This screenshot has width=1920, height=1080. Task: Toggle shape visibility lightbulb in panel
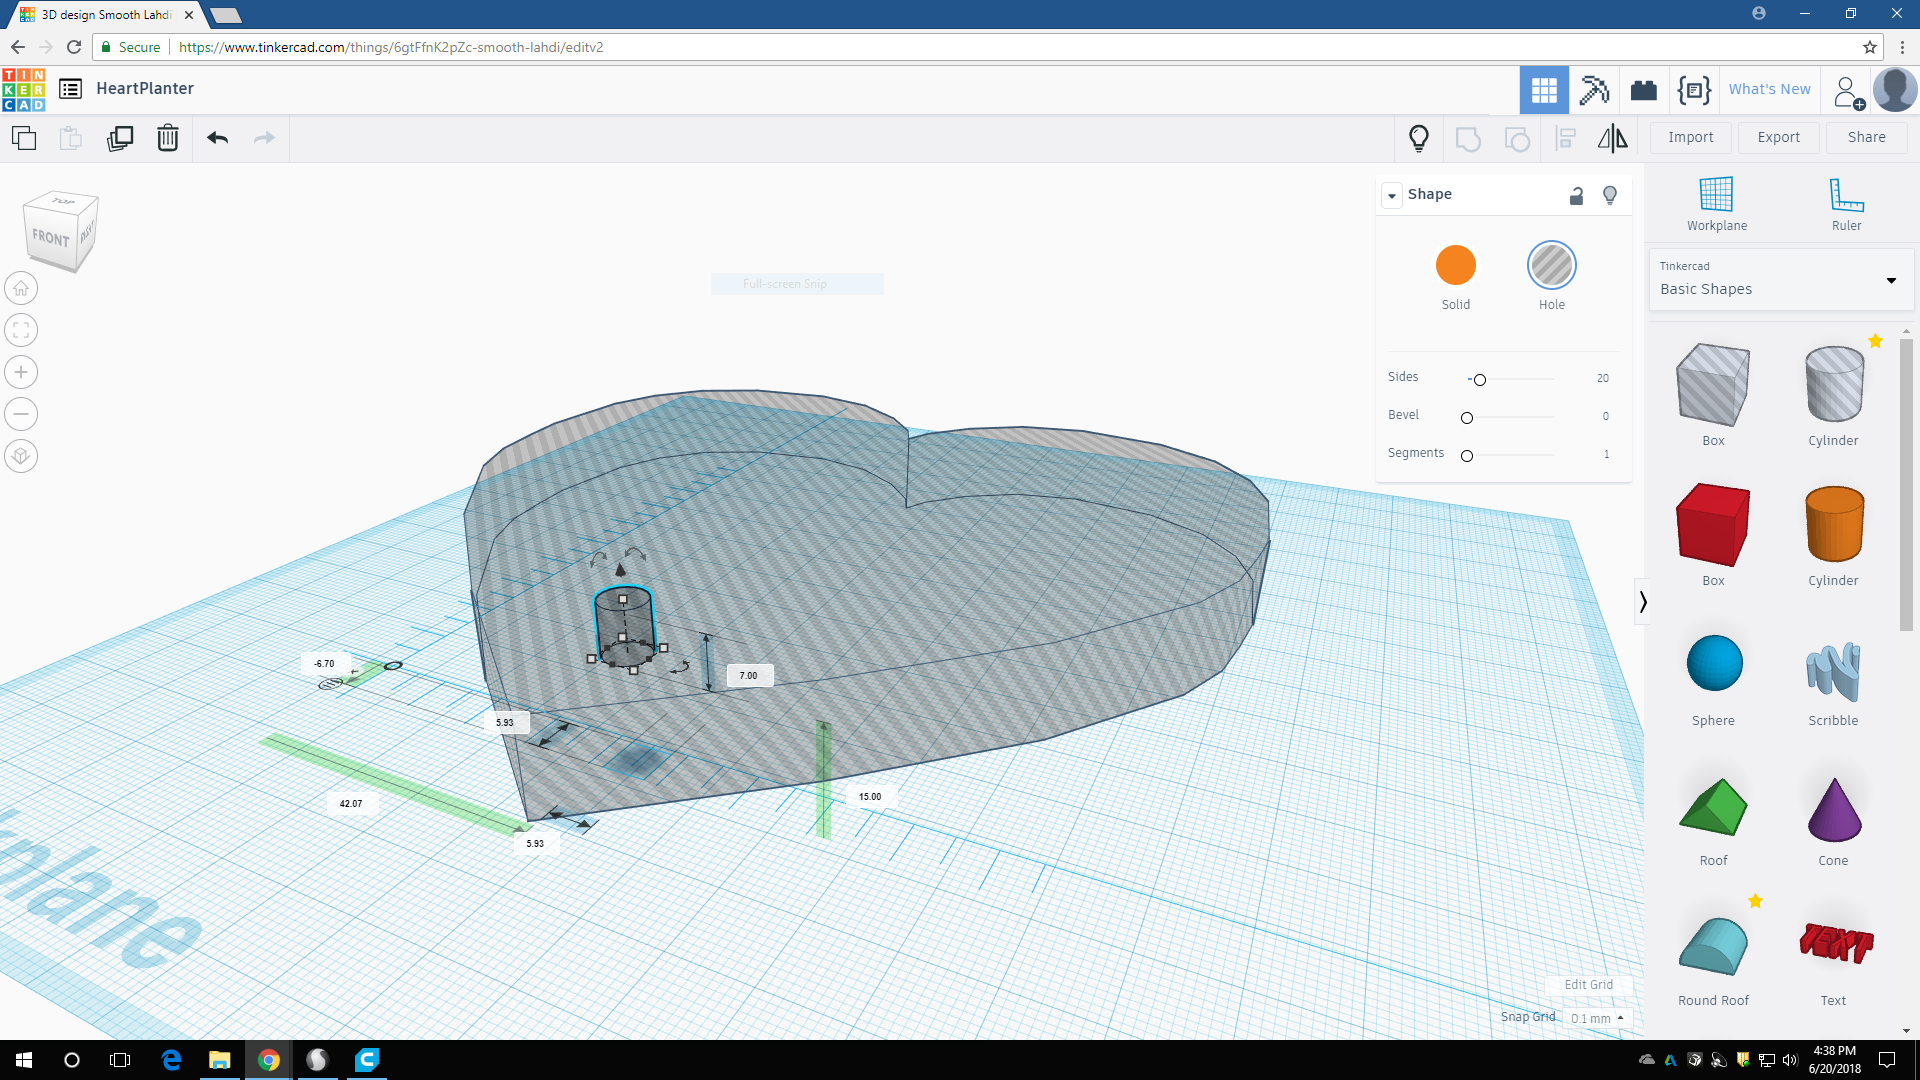1610,195
